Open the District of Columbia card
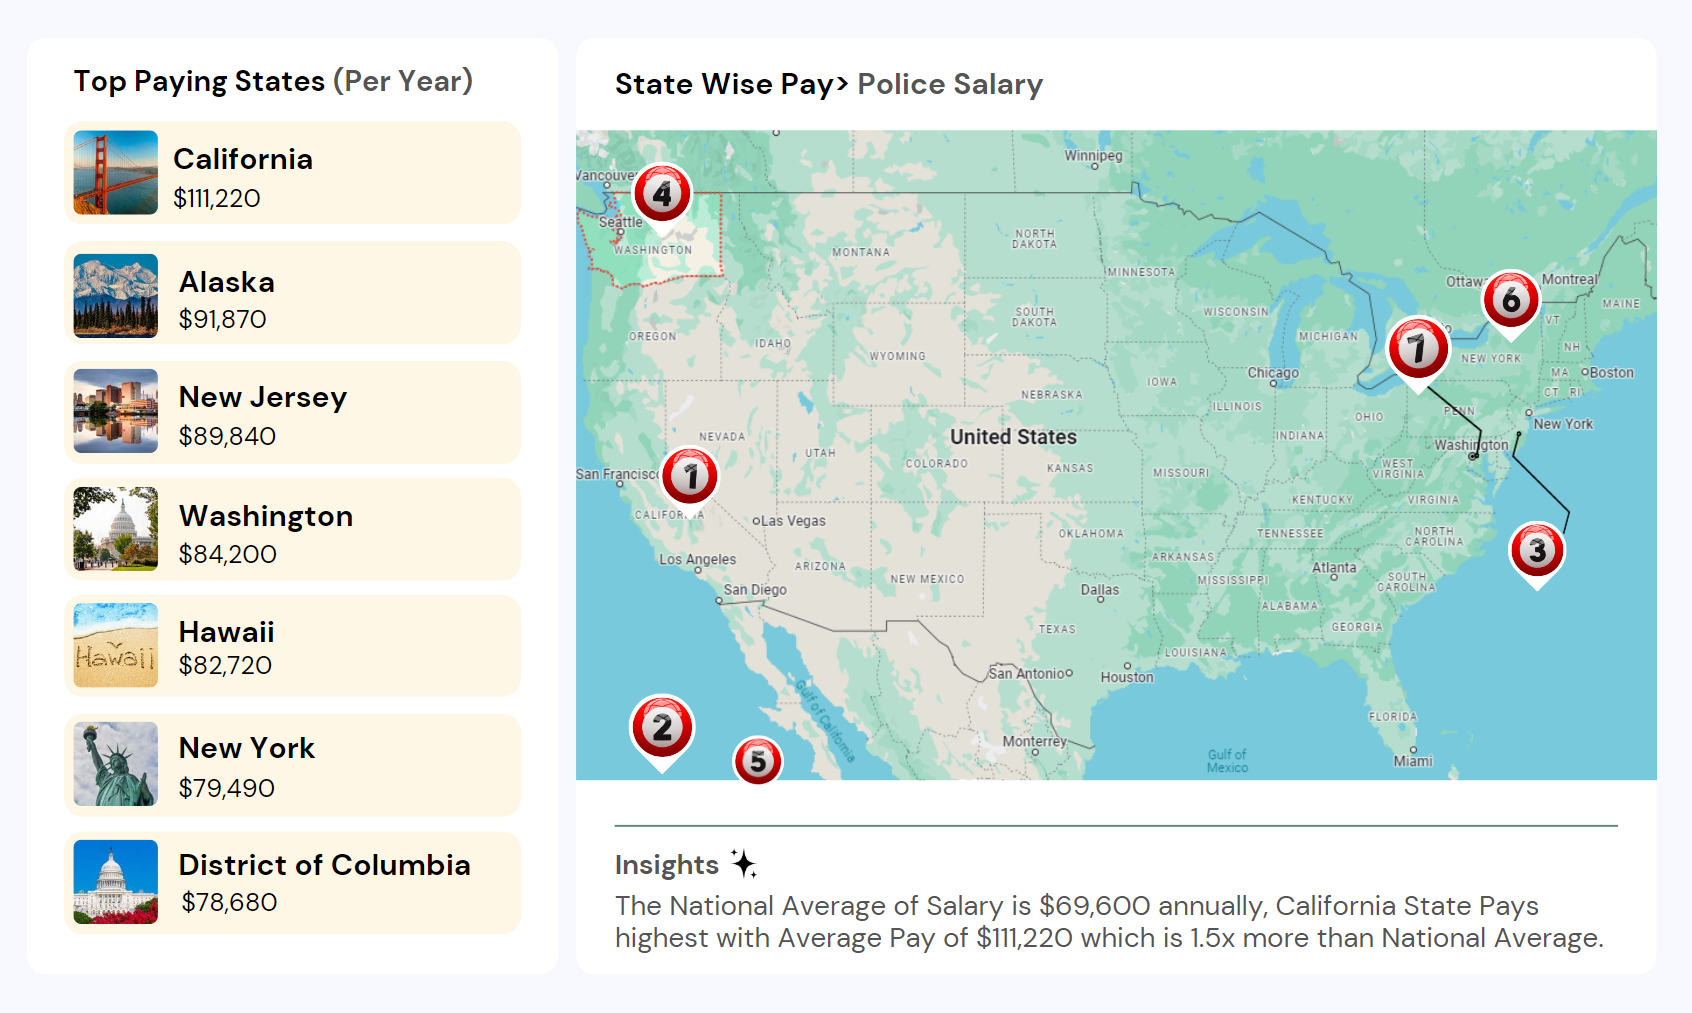 click(x=292, y=883)
